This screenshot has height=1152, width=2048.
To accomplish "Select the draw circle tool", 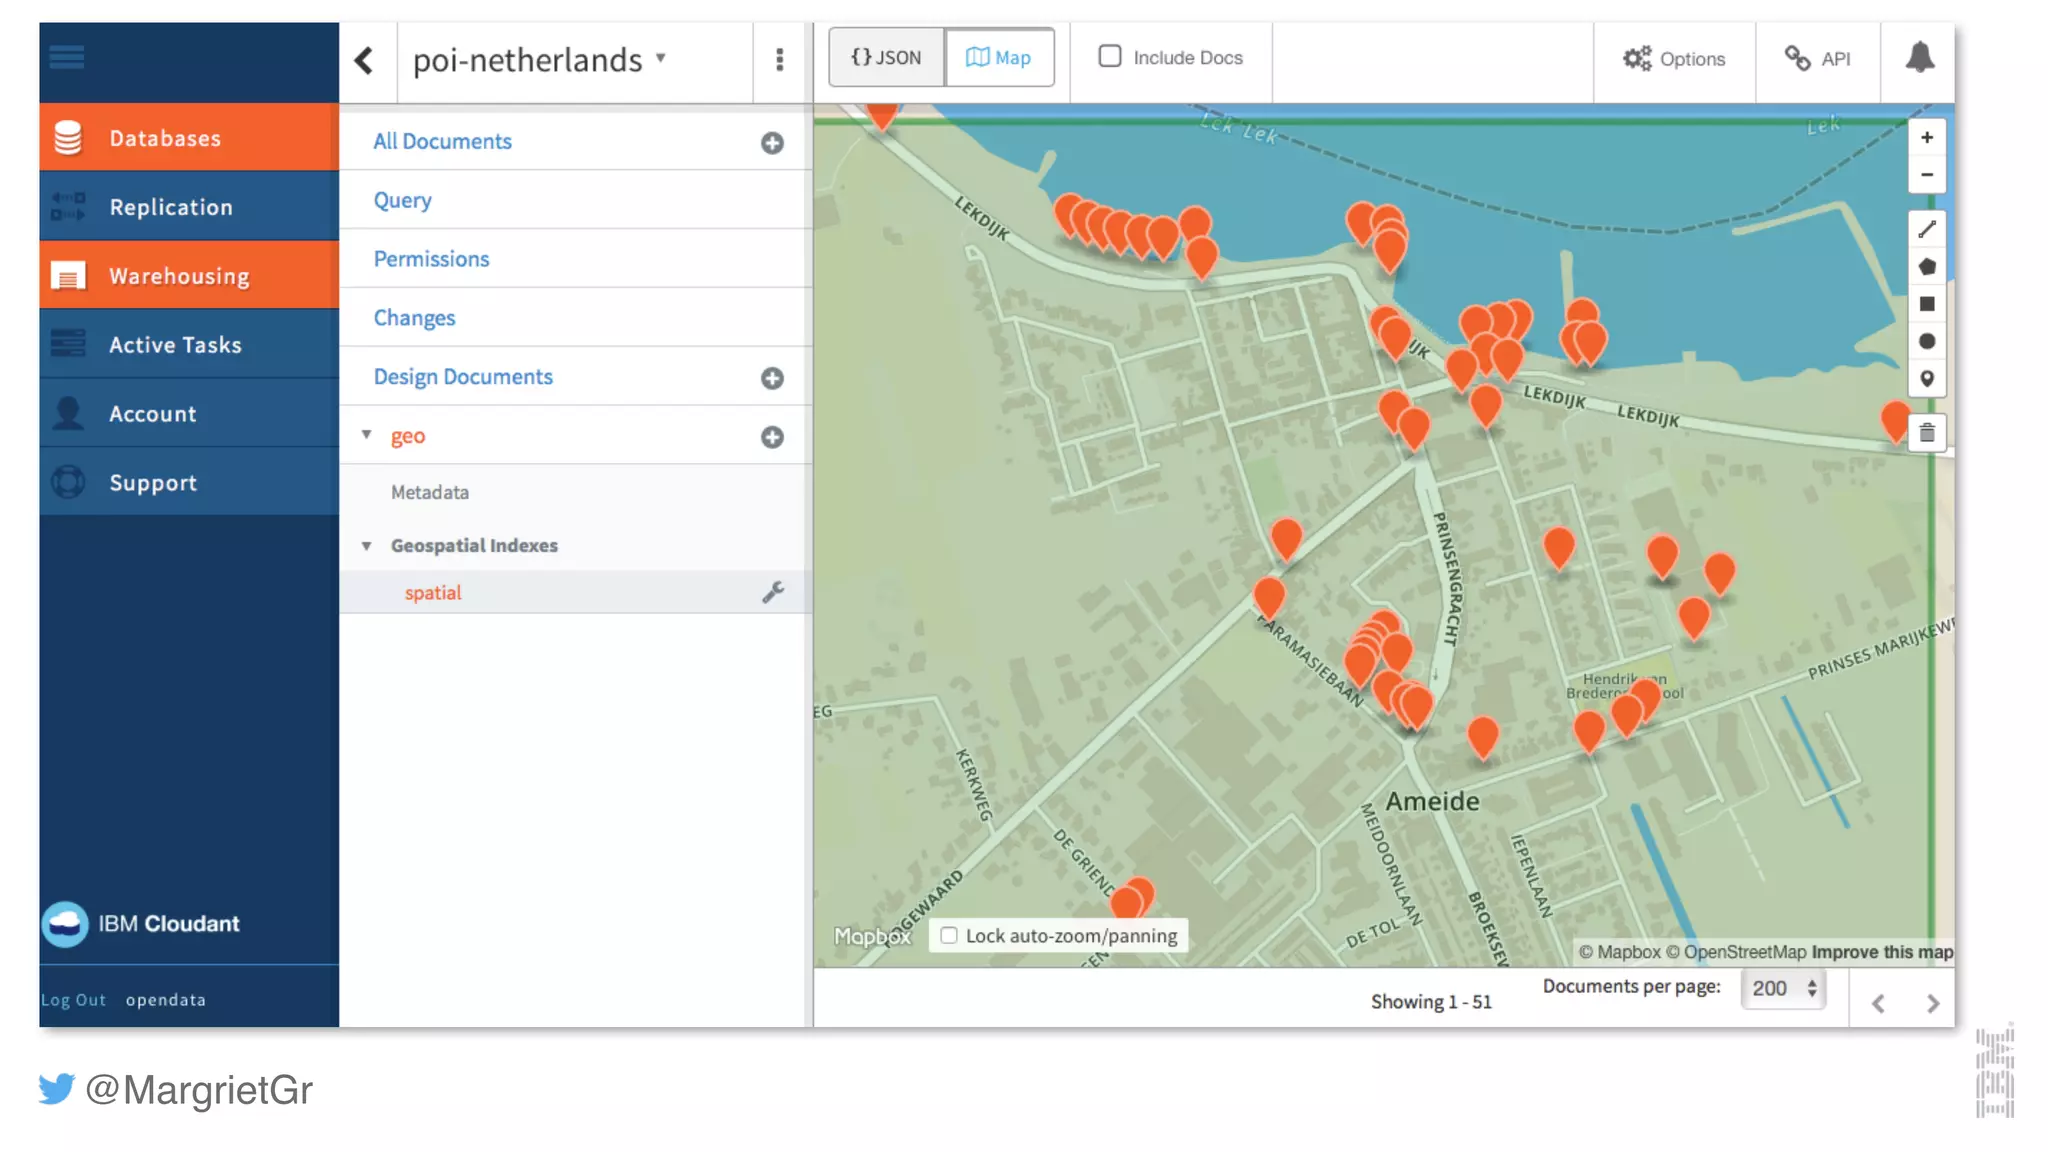I will point(1927,342).
